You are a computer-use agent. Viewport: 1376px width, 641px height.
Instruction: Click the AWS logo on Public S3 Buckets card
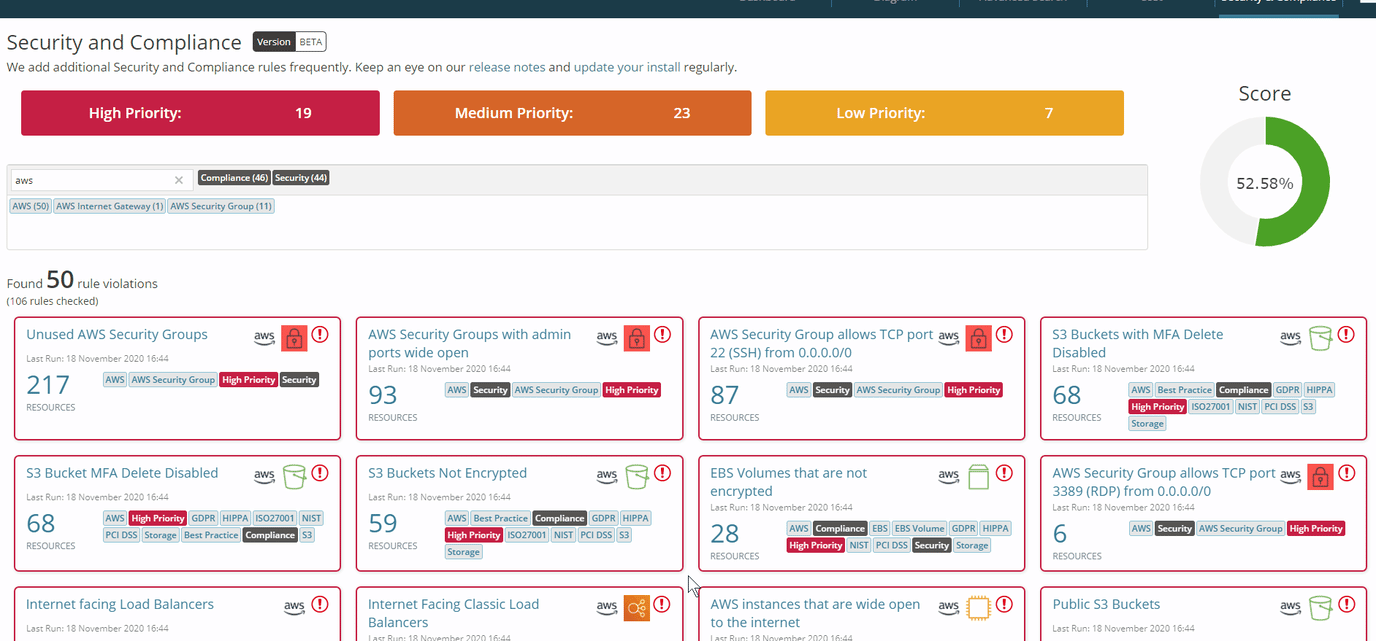(1290, 607)
